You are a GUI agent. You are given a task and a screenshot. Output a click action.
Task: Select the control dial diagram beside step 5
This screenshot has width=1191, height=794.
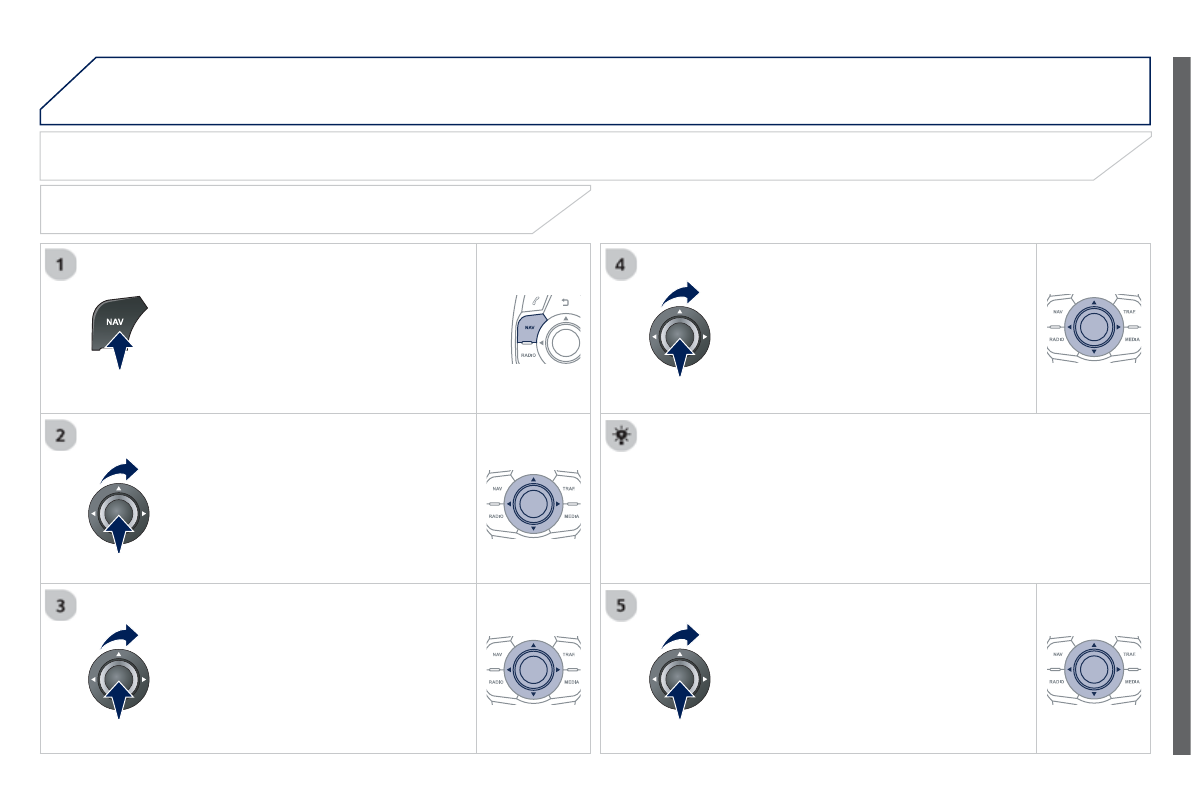[x=1093, y=668]
